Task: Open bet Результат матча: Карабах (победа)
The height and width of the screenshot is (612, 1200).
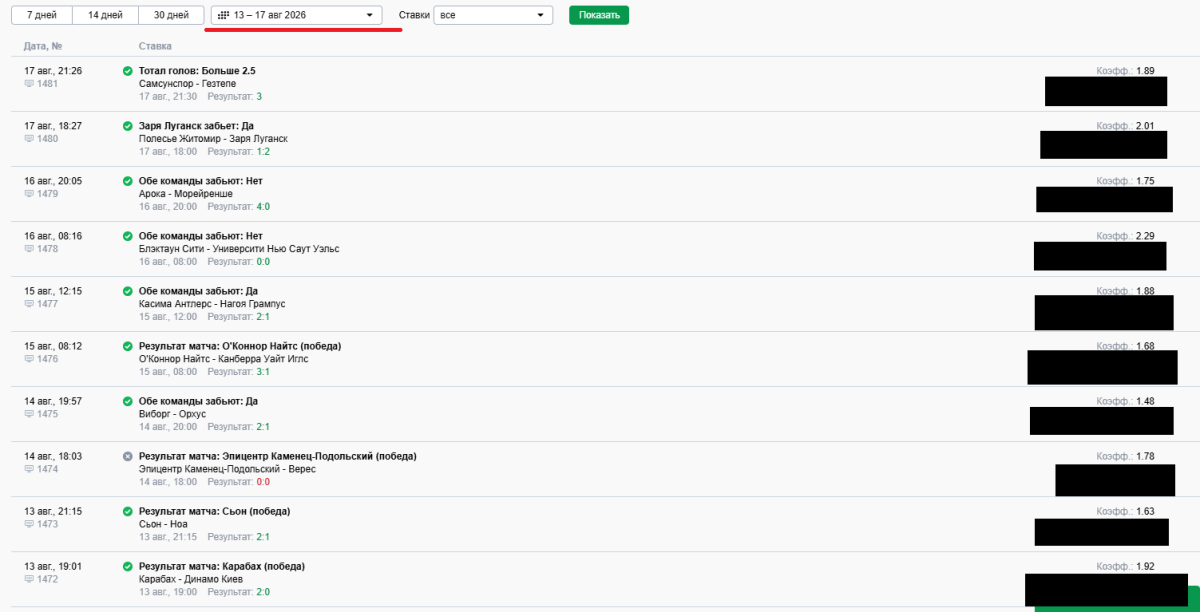Action: [222, 566]
